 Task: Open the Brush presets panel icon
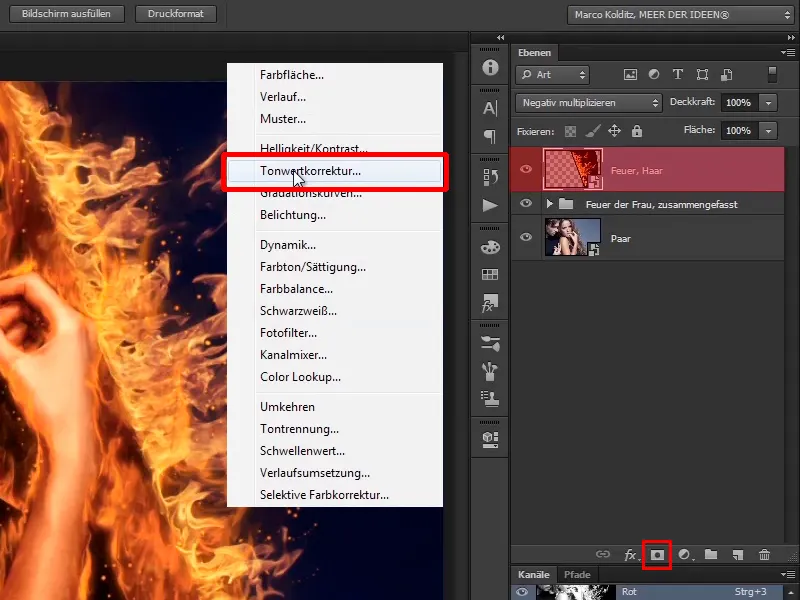tap(490, 343)
